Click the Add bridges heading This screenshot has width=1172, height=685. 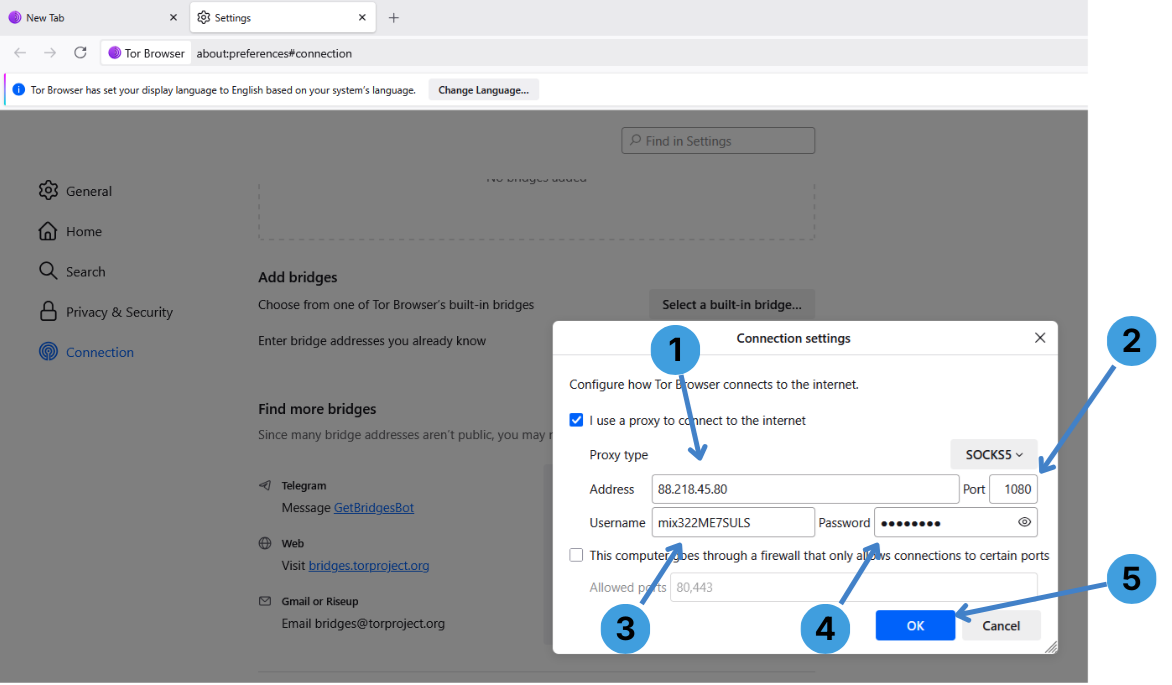pos(297,277)
